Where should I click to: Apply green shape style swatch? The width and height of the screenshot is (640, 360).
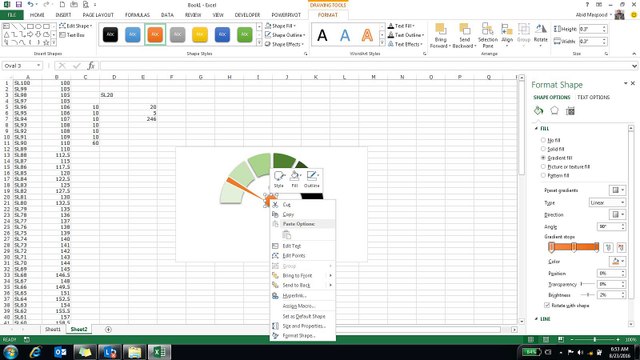tap(244, 35)
